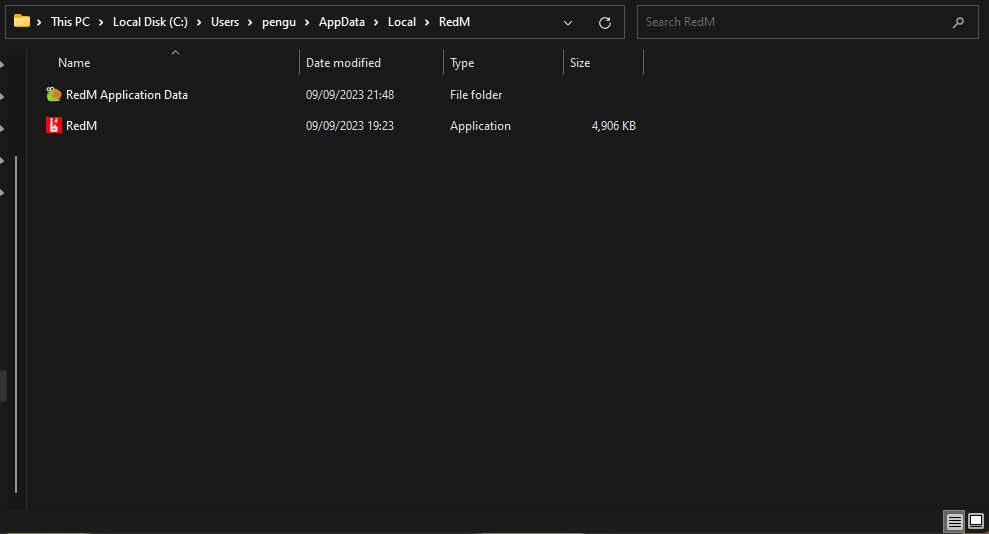
Task: Sort by the Name column header
Action: pyautogui.click(x=74, y=63)
